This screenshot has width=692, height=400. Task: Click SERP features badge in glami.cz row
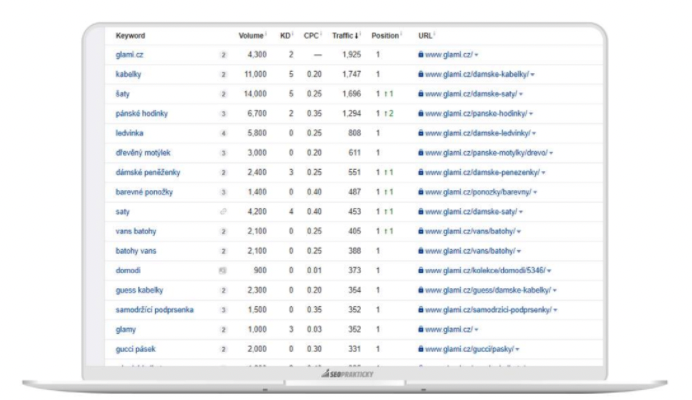223,55
